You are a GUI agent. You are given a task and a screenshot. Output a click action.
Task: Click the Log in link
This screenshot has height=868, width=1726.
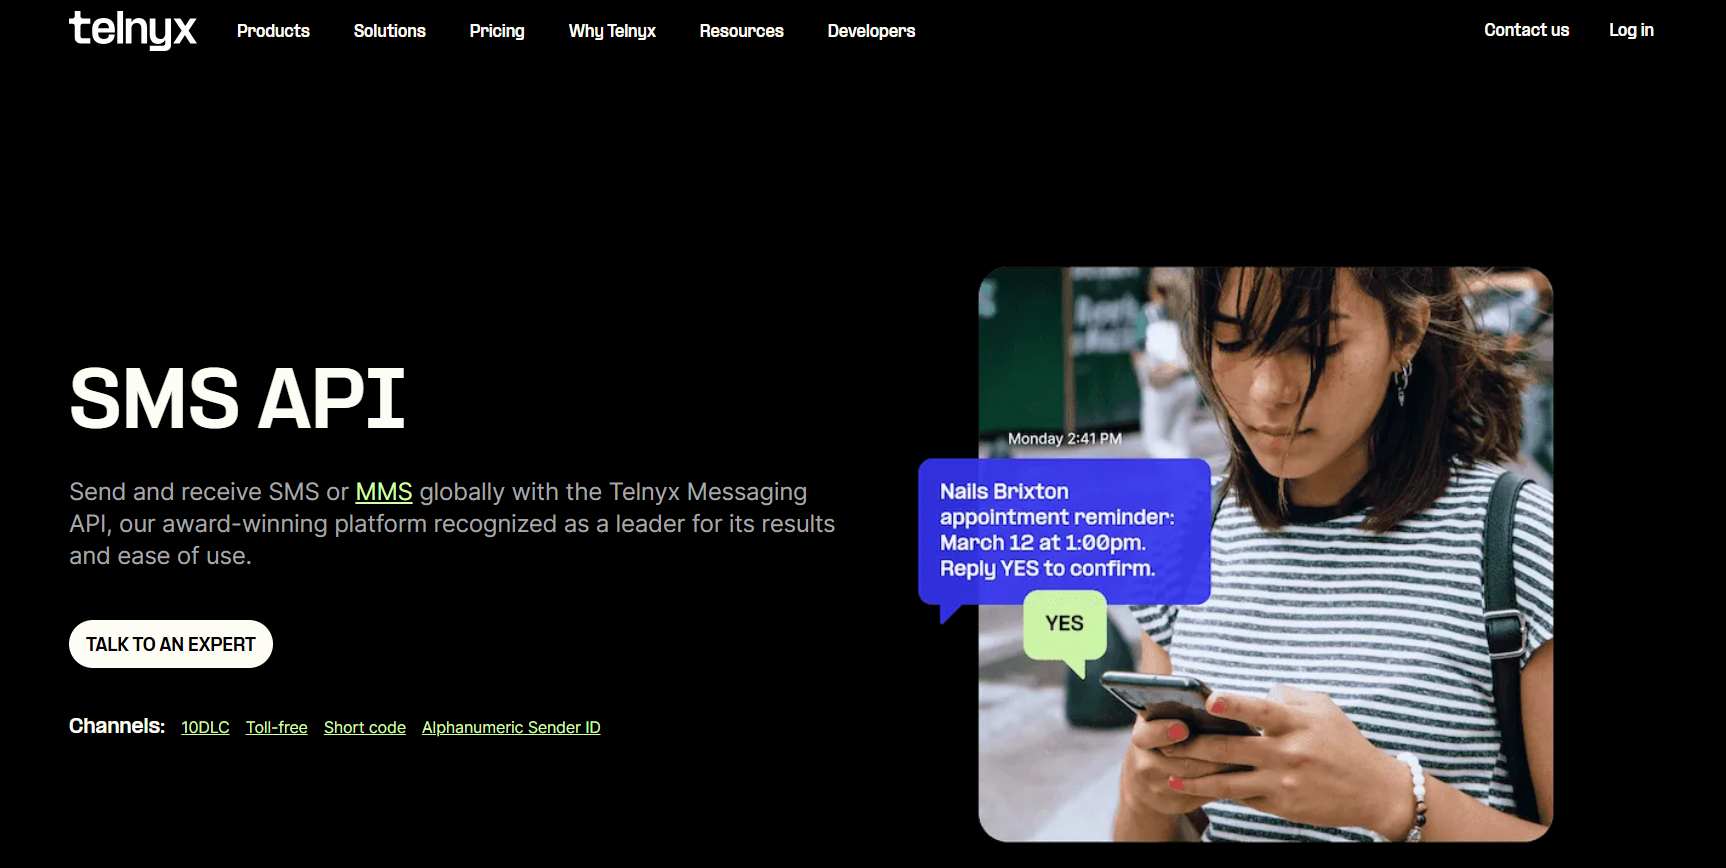coord(1631,30)
